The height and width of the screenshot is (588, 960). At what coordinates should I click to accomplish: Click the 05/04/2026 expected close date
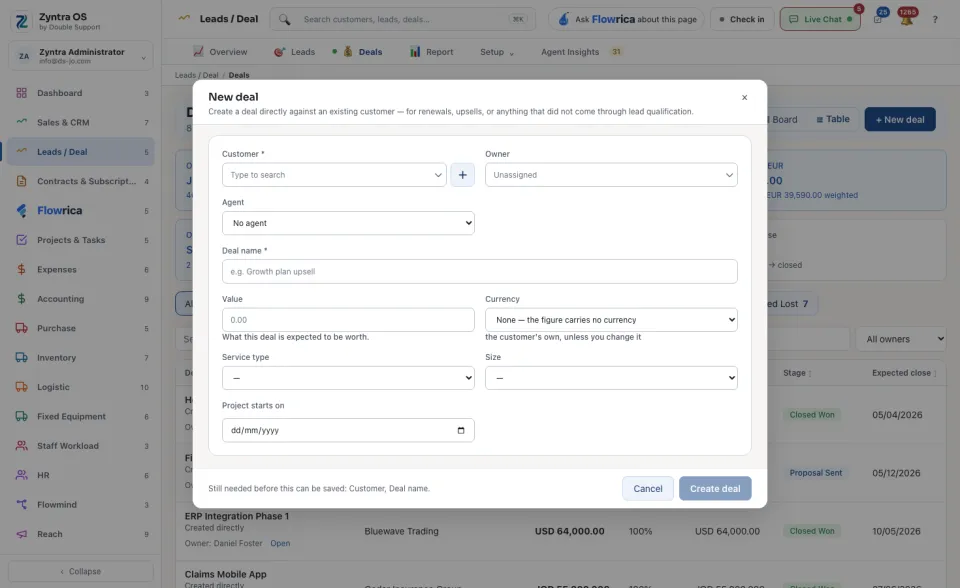pyautogui.click(x=897, y=415)
